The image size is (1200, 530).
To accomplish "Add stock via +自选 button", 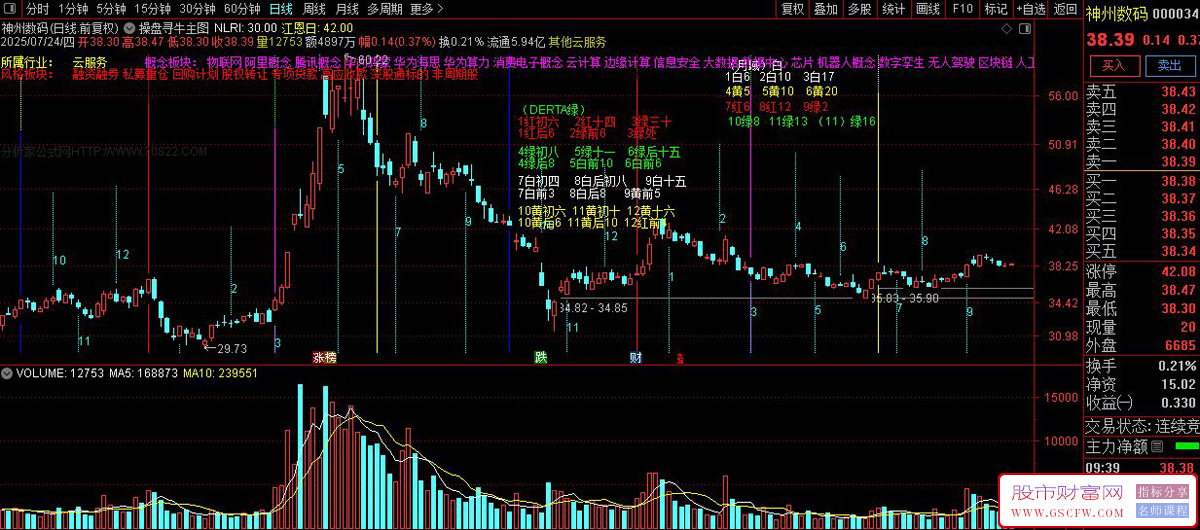I will pos(1031,9).
